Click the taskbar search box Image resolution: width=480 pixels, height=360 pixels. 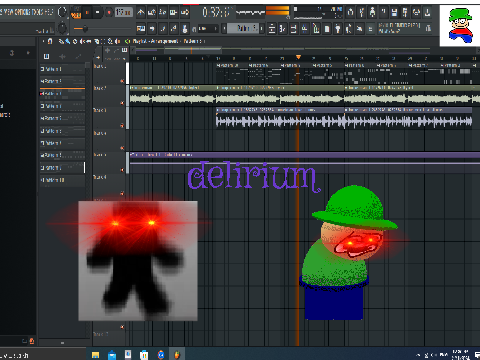point(43,355)
